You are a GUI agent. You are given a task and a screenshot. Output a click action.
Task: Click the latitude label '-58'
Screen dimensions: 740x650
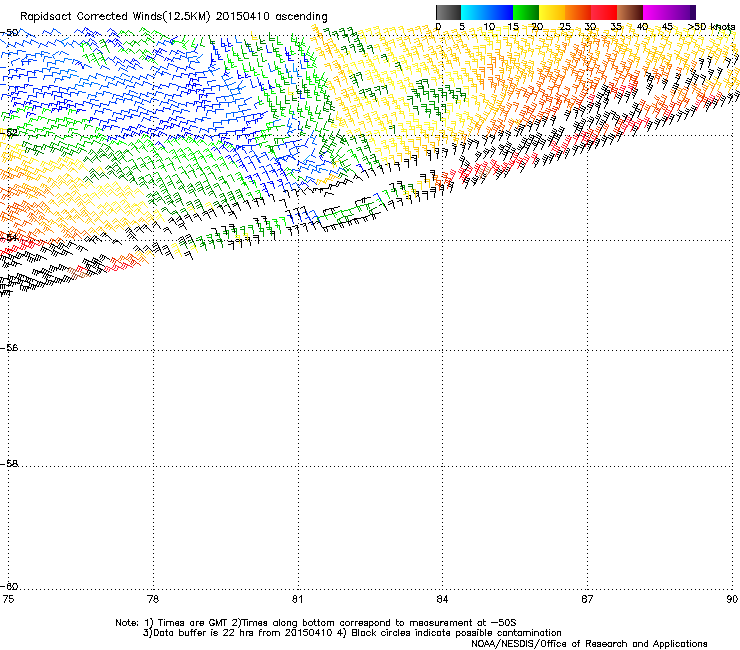(9, 464)
